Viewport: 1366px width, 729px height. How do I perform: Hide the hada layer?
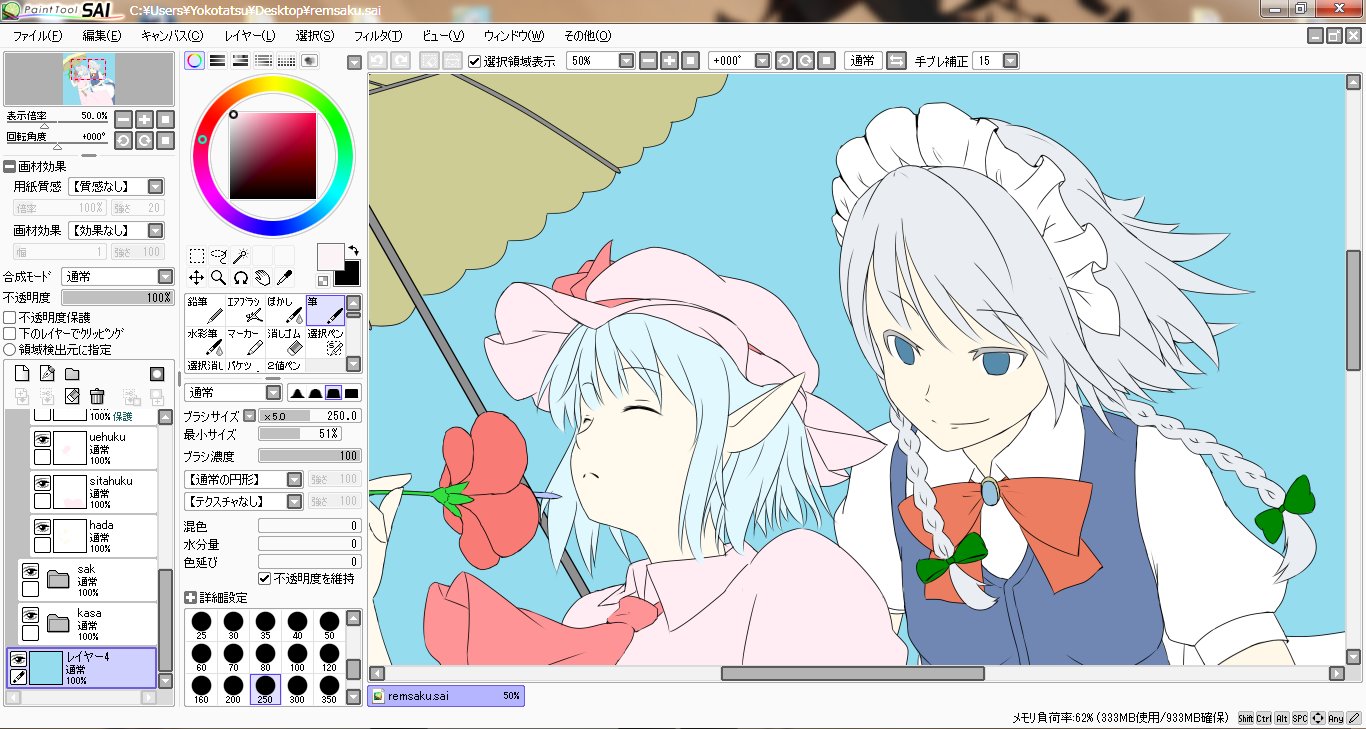click(x=42, y=527)
